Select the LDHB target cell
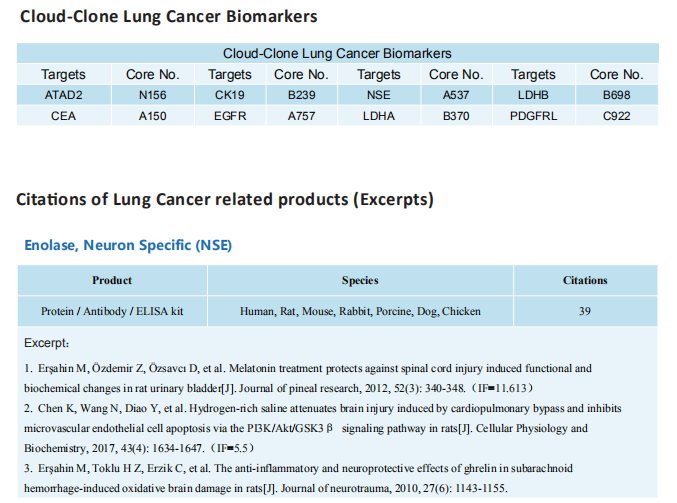 533,95
